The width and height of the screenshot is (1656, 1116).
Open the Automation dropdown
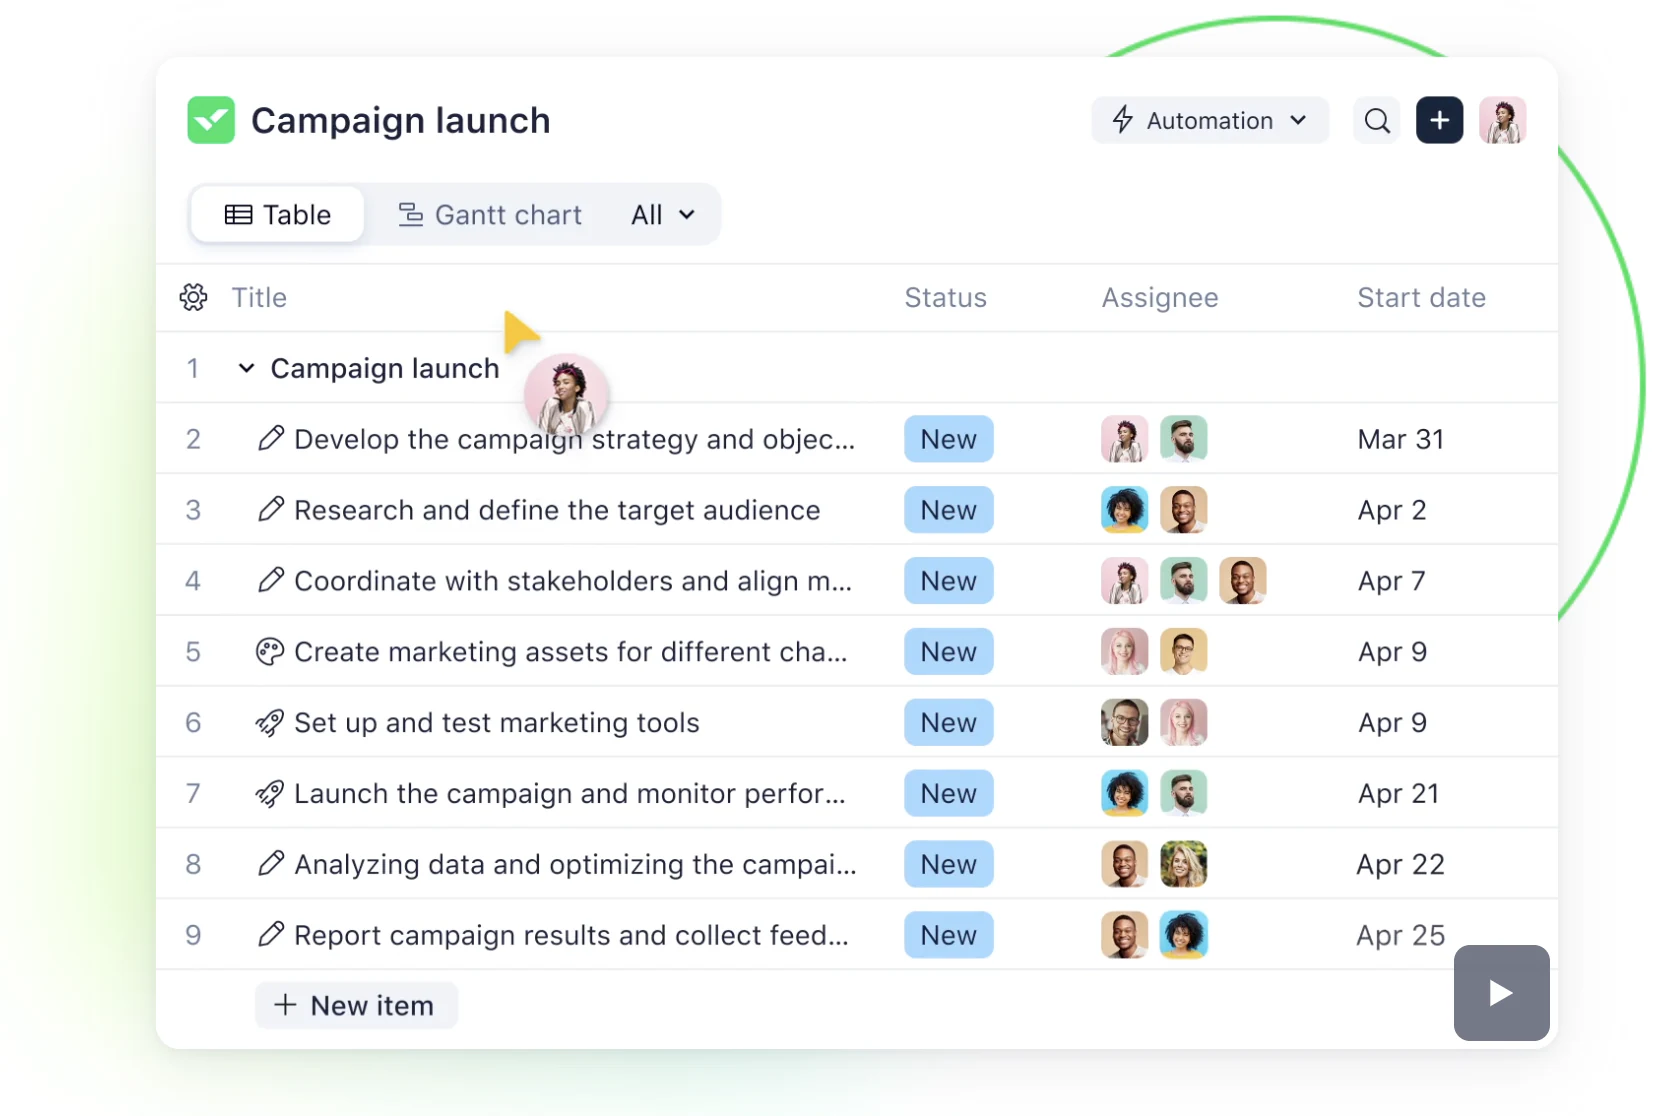pos(1210,120)
